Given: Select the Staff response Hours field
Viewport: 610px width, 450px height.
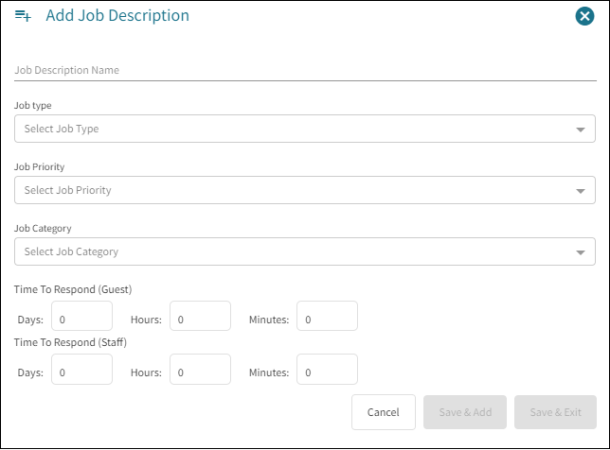Looking at the screenshot, I should coord(200,371).
